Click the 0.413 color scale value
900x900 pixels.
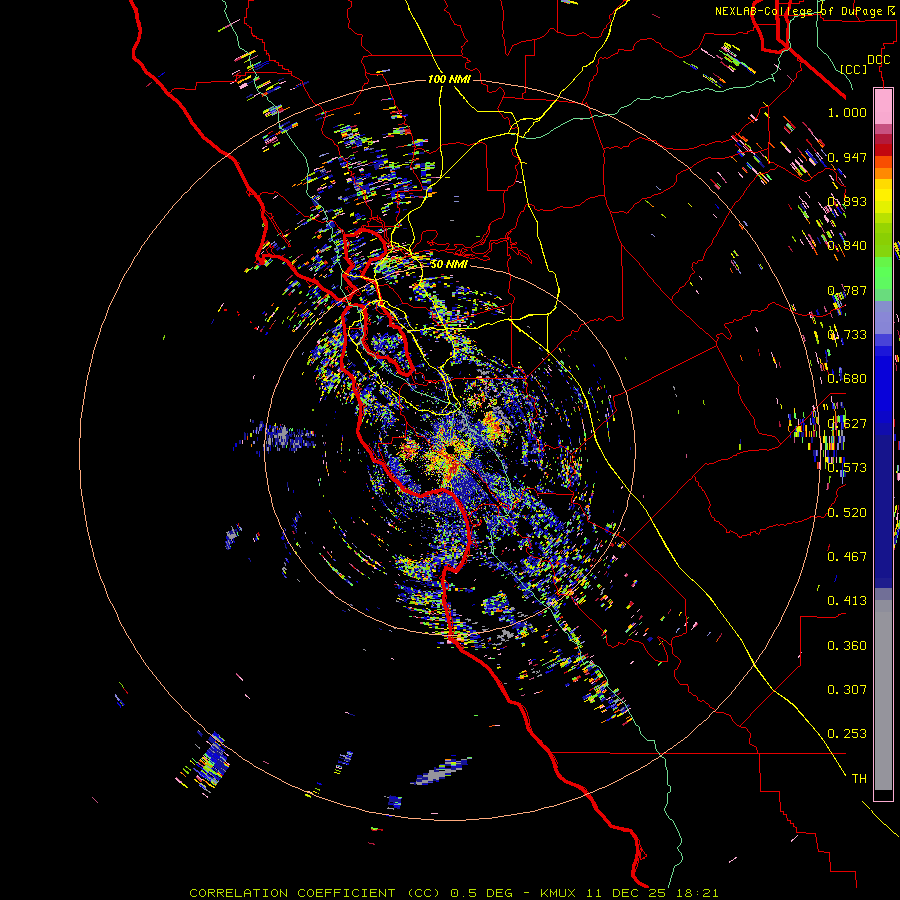click(847, 600)
